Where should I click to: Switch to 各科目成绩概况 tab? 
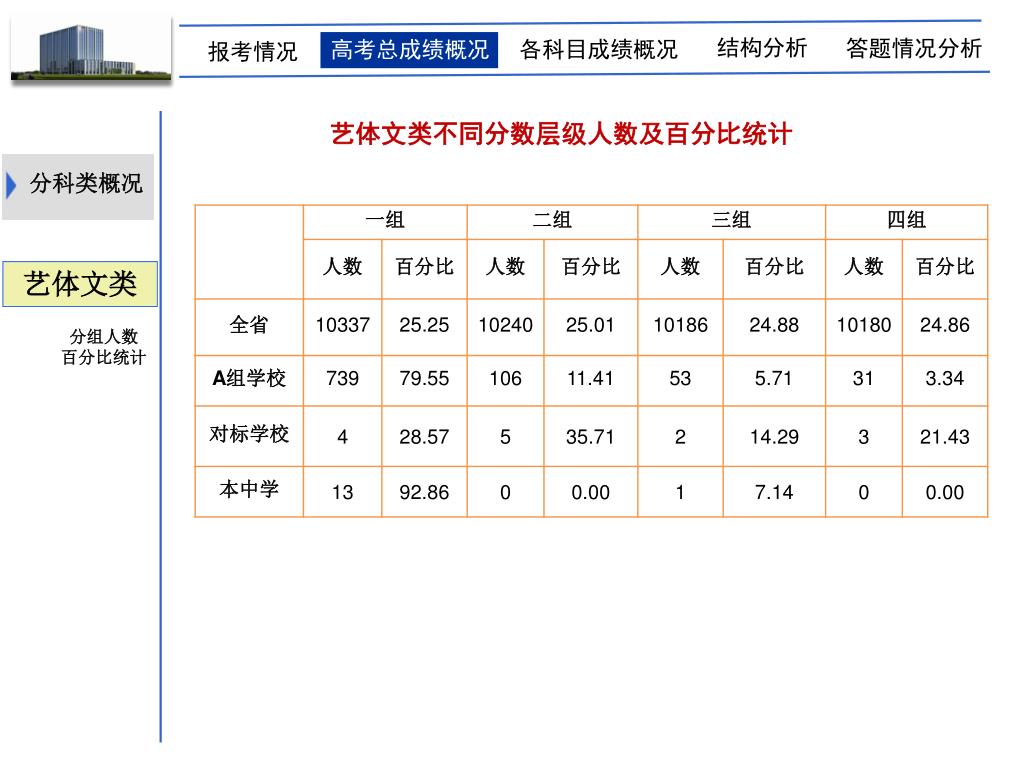598,50
